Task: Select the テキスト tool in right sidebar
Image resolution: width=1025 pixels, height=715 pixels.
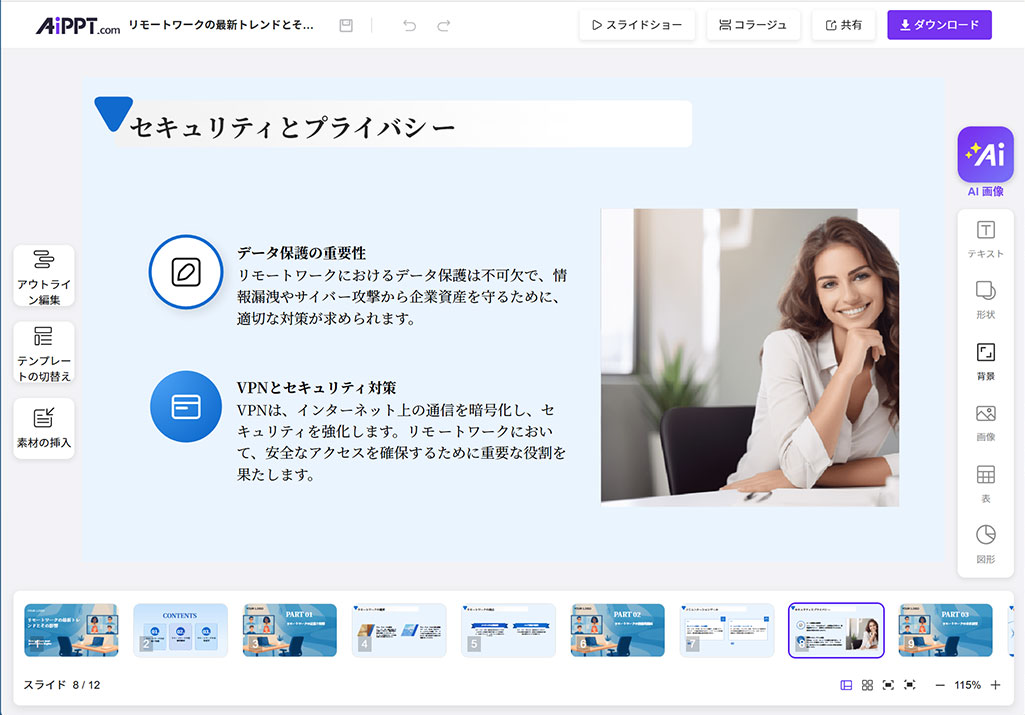Action: pyautogui.click(x=985, y=239)
